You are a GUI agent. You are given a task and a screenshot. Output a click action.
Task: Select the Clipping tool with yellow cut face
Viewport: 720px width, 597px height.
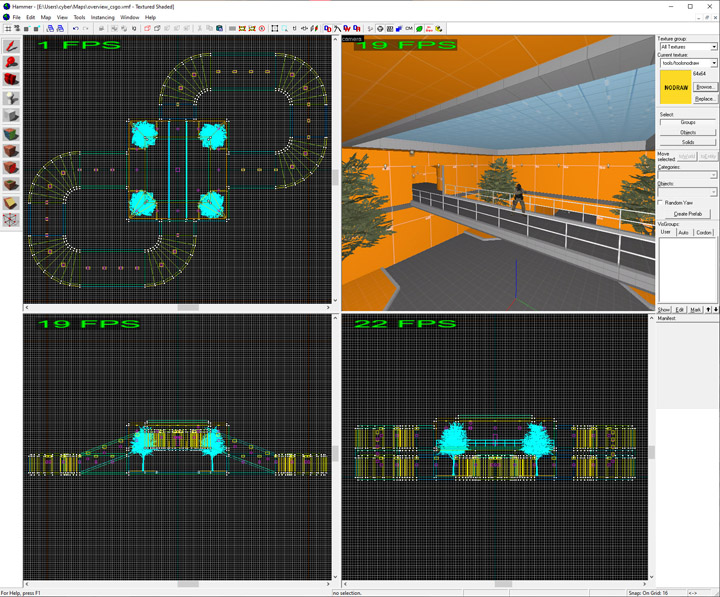[11, 203]
